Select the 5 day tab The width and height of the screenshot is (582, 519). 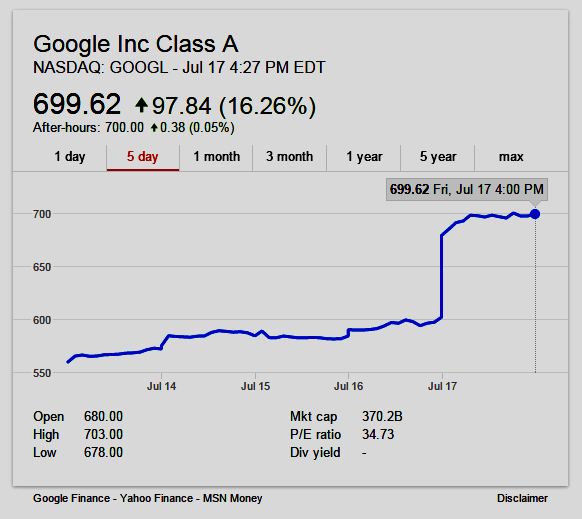(x=143, y=157)
